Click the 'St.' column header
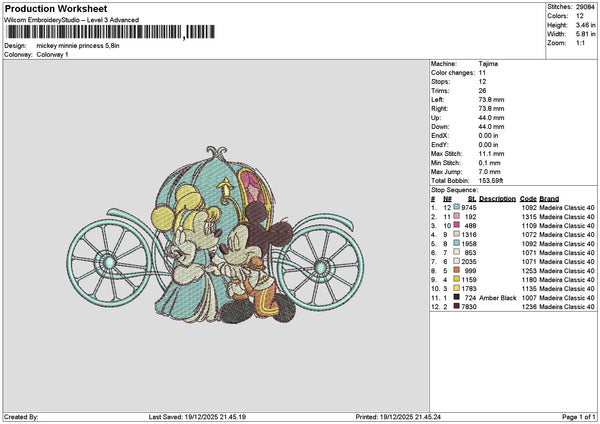The image size is (600, 424). click(x=472, y=199)
